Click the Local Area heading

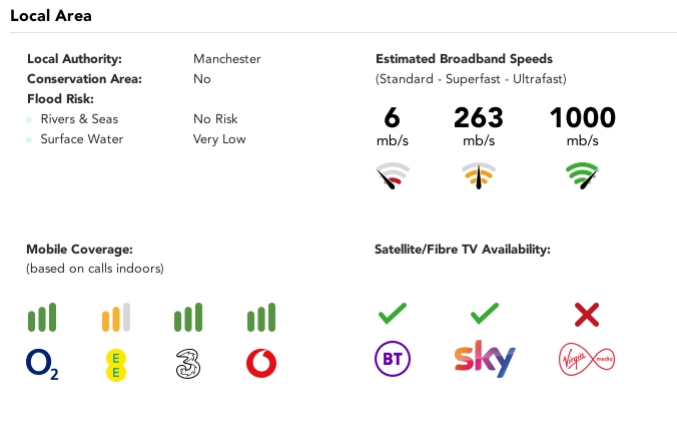pyautogui.click(x=52, y=16)
